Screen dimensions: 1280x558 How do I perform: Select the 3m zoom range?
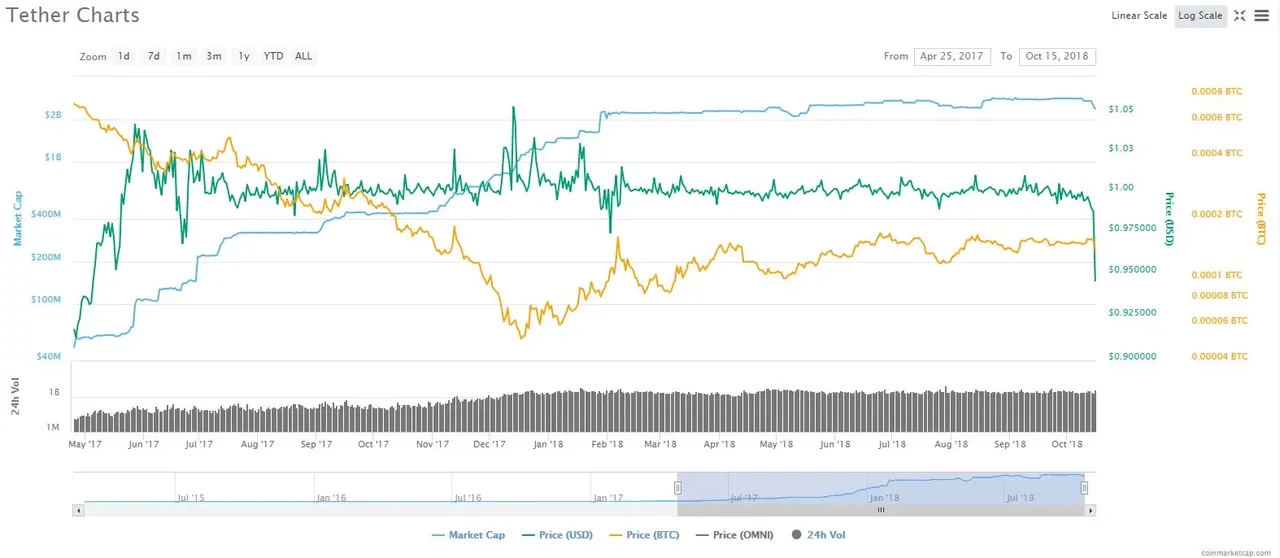point(214,56)
